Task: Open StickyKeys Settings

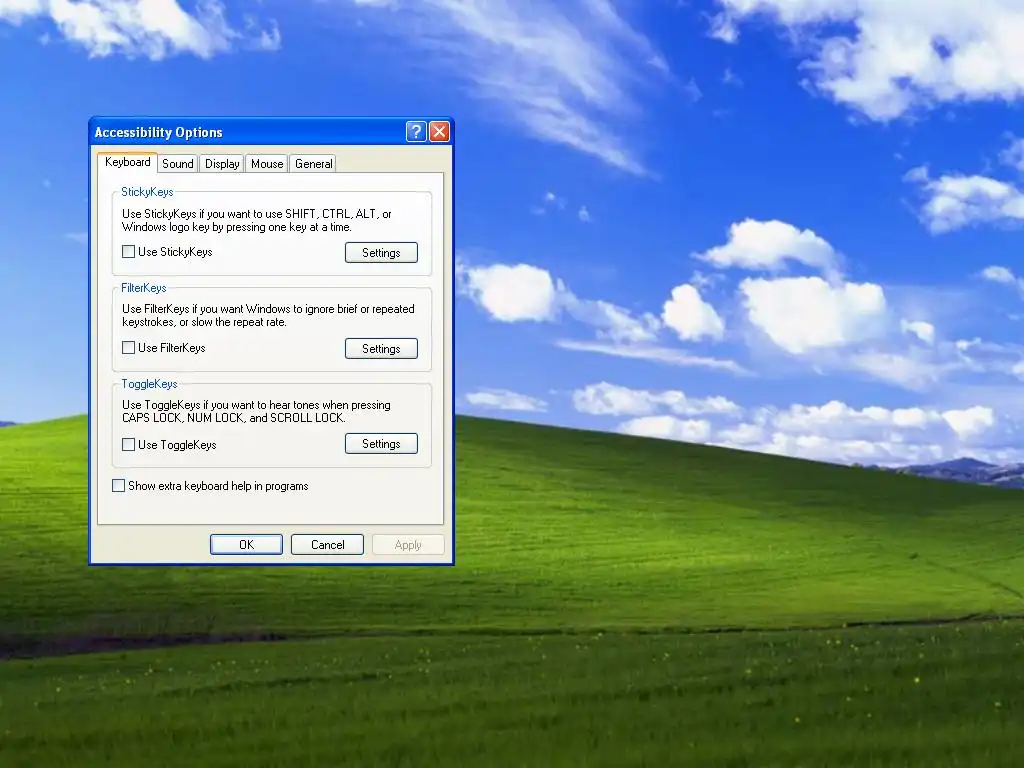Action: [x=381, y=253]
